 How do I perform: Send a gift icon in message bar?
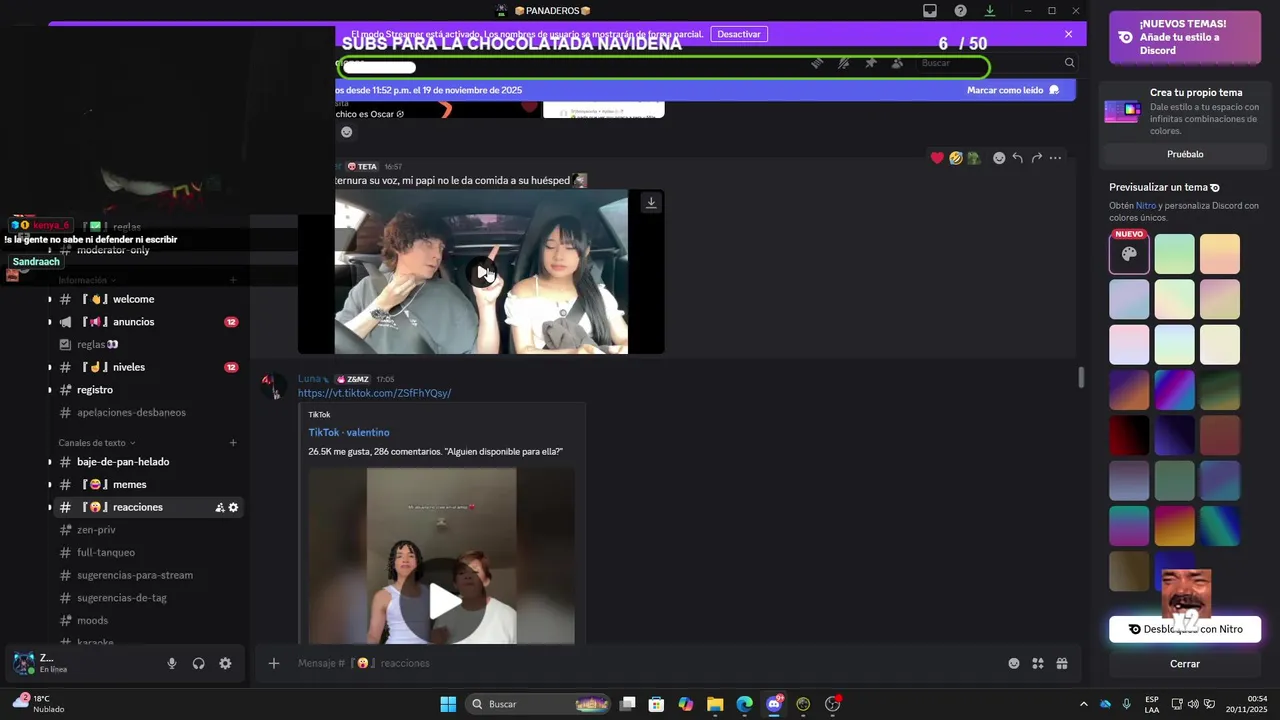pos(1062,663)
